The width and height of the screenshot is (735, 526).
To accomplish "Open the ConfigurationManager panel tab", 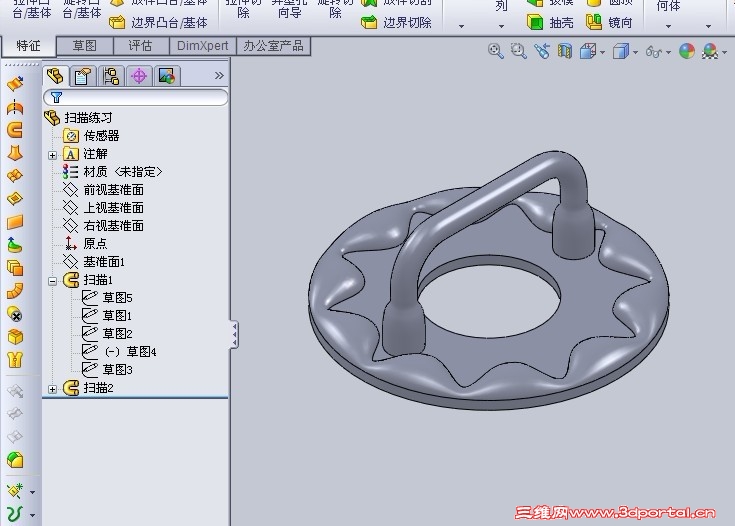I will coord(111,76).
